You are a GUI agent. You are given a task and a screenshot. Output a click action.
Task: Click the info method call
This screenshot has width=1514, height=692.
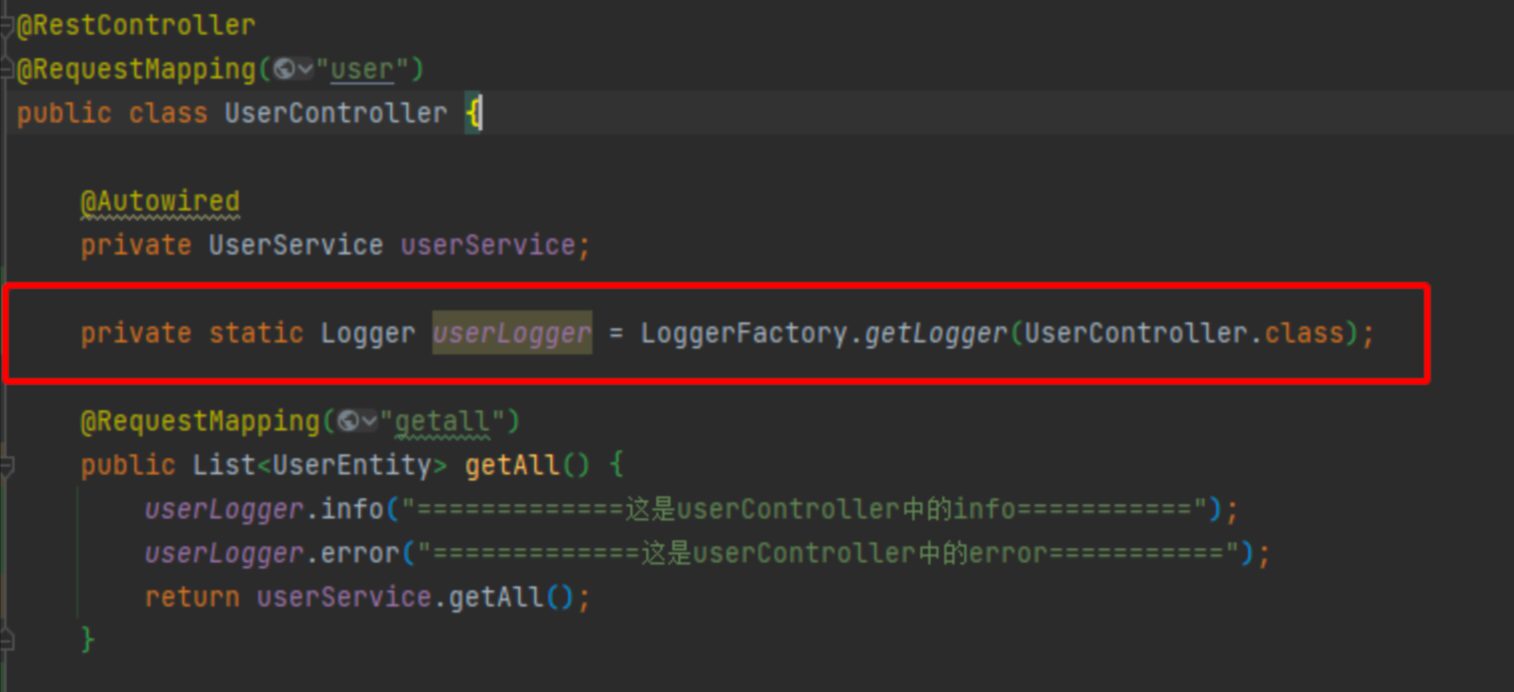pos(352,509)
